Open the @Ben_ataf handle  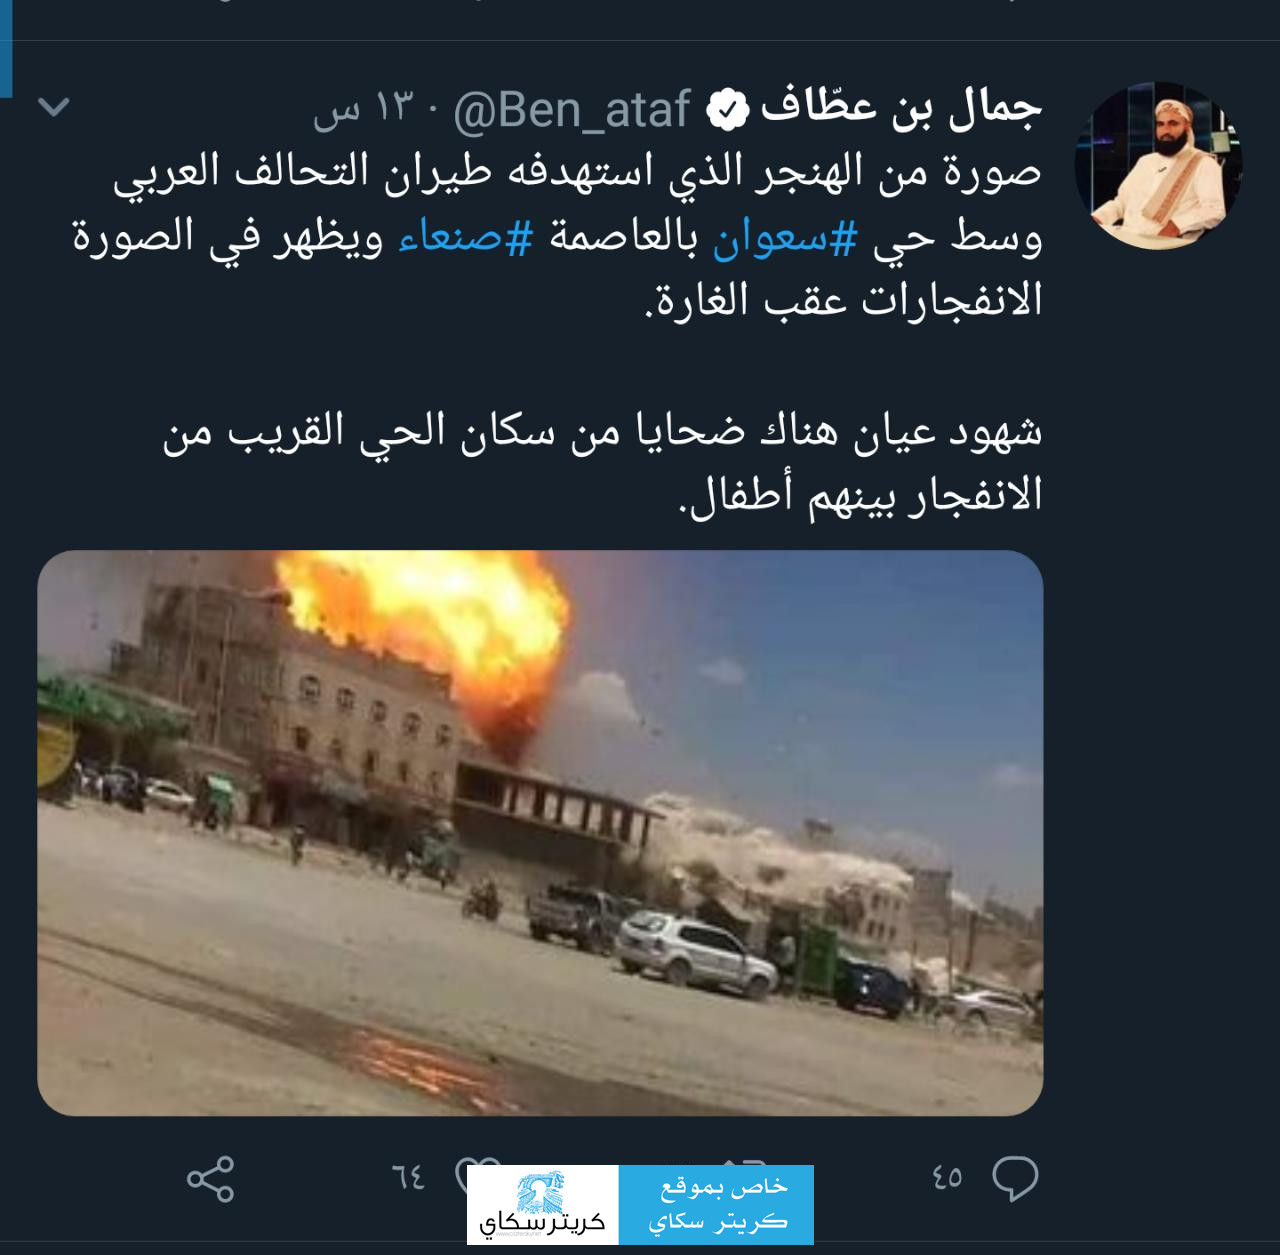pyautogui.click(x=572, y=109)
